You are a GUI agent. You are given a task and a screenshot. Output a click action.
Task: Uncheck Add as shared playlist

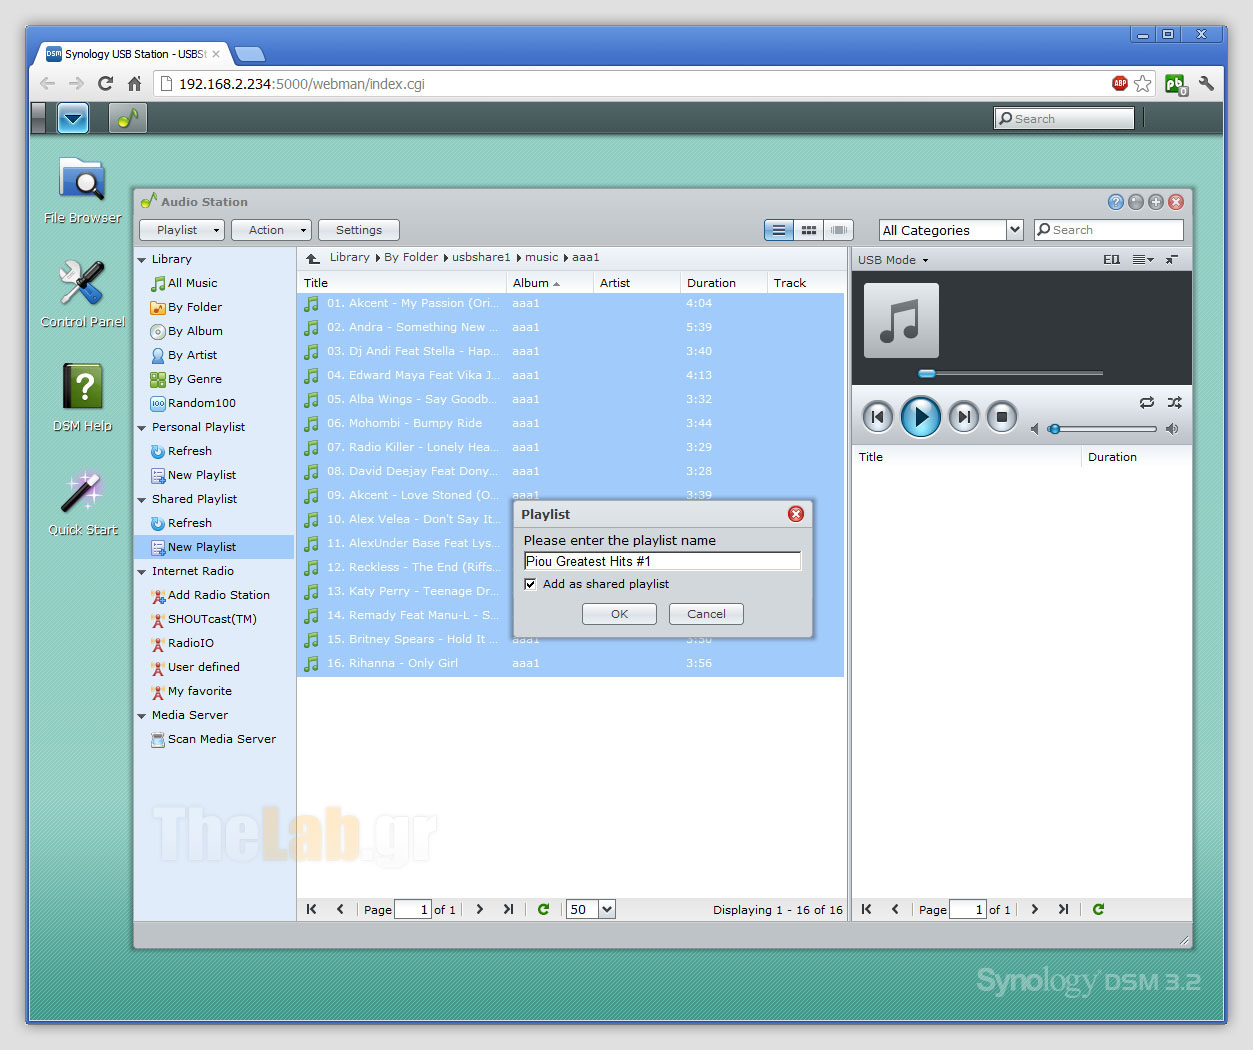point(530,584)
